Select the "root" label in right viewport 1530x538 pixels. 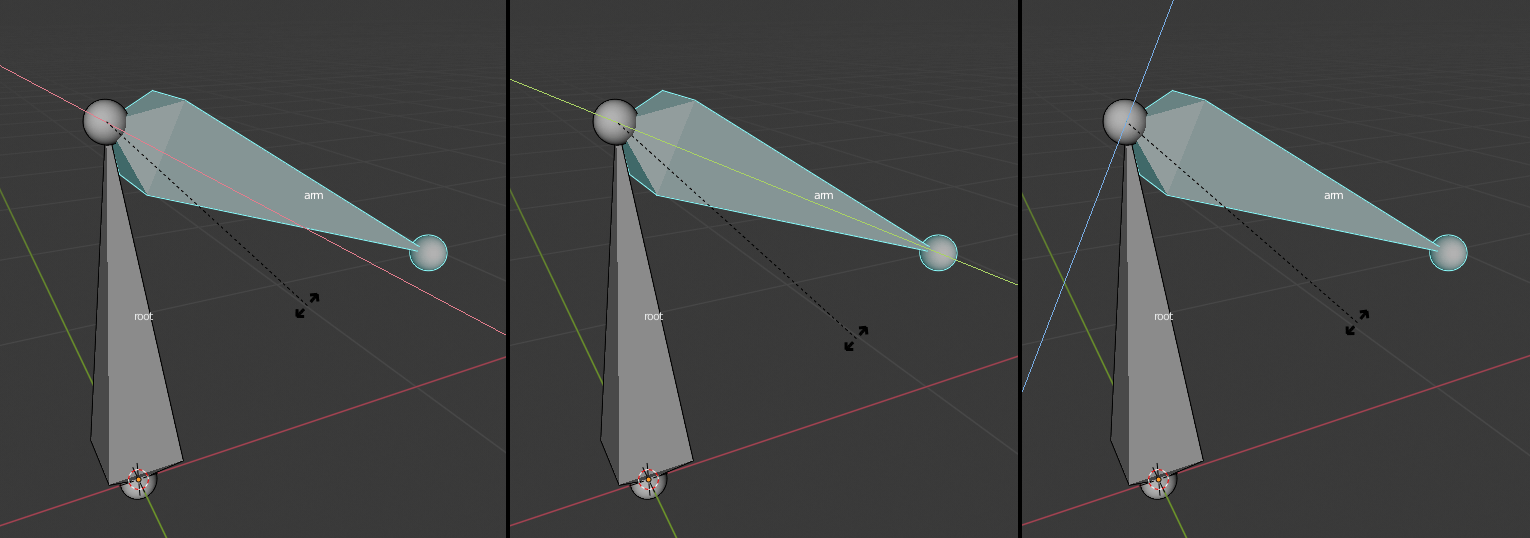[x=1163, y=316]
